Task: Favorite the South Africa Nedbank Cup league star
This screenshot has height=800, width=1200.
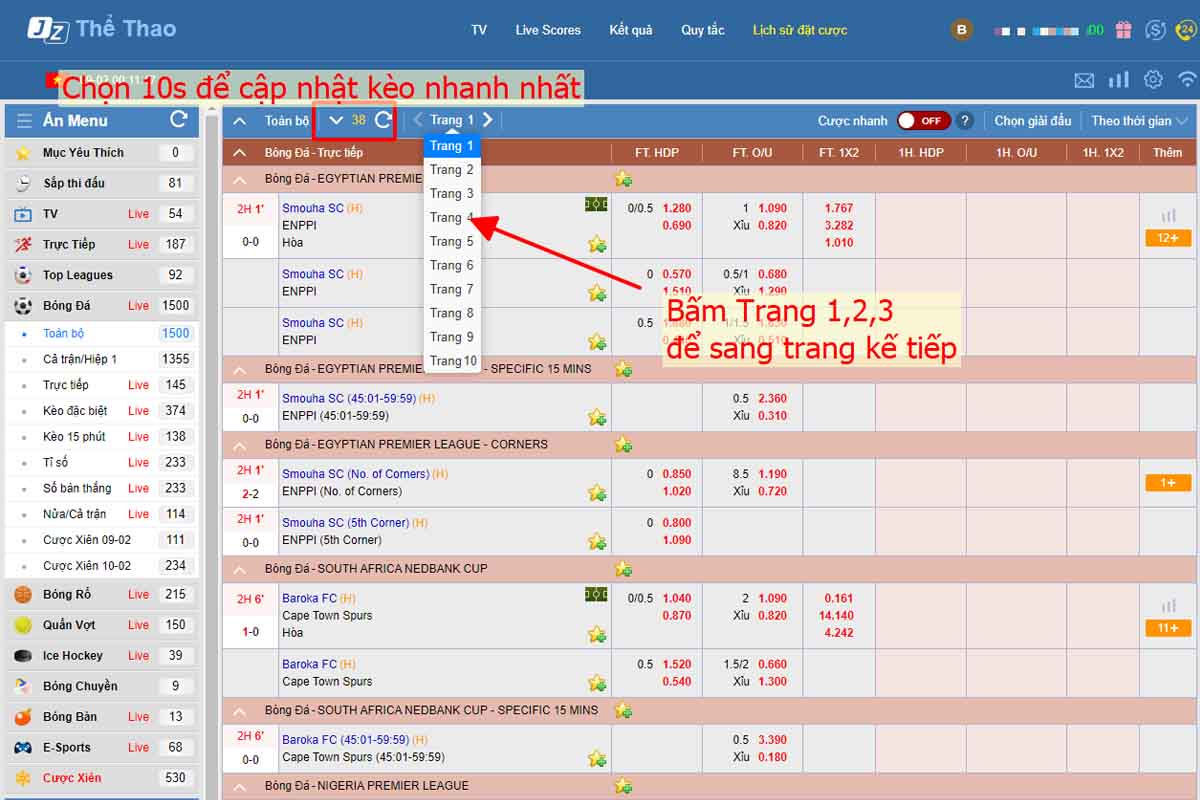Action: coord(623,568)
